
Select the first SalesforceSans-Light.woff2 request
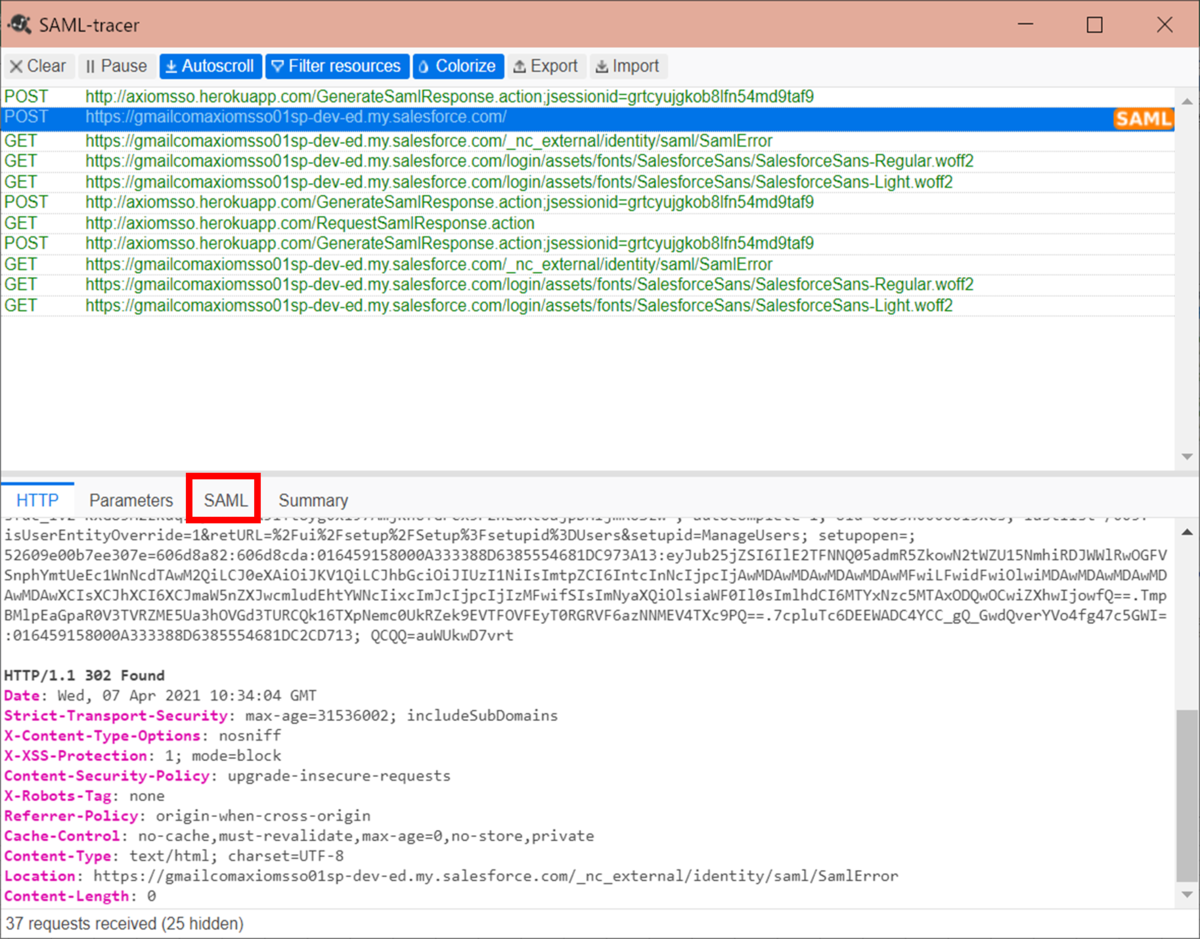(x=588, y=182)
